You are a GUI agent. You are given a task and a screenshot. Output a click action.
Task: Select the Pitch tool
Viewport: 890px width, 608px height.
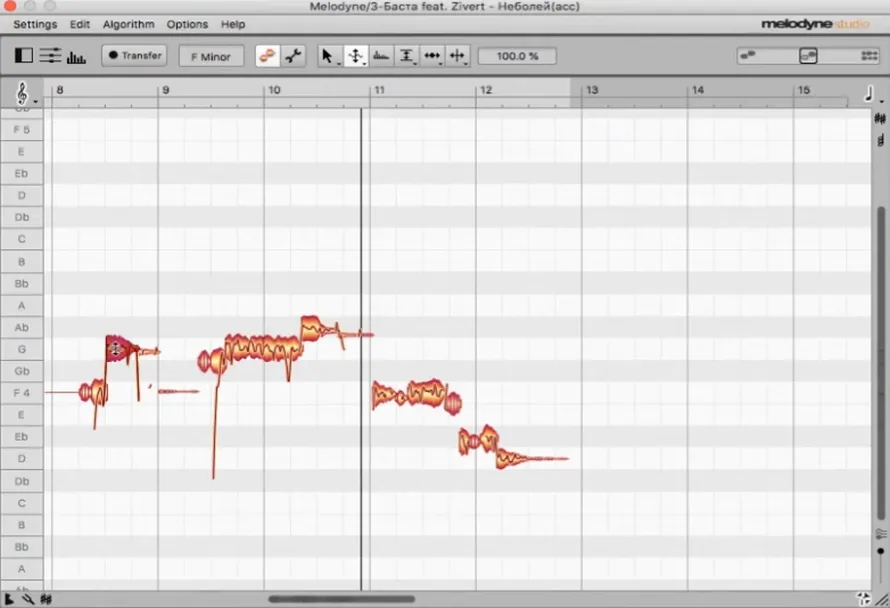point(355,56)
